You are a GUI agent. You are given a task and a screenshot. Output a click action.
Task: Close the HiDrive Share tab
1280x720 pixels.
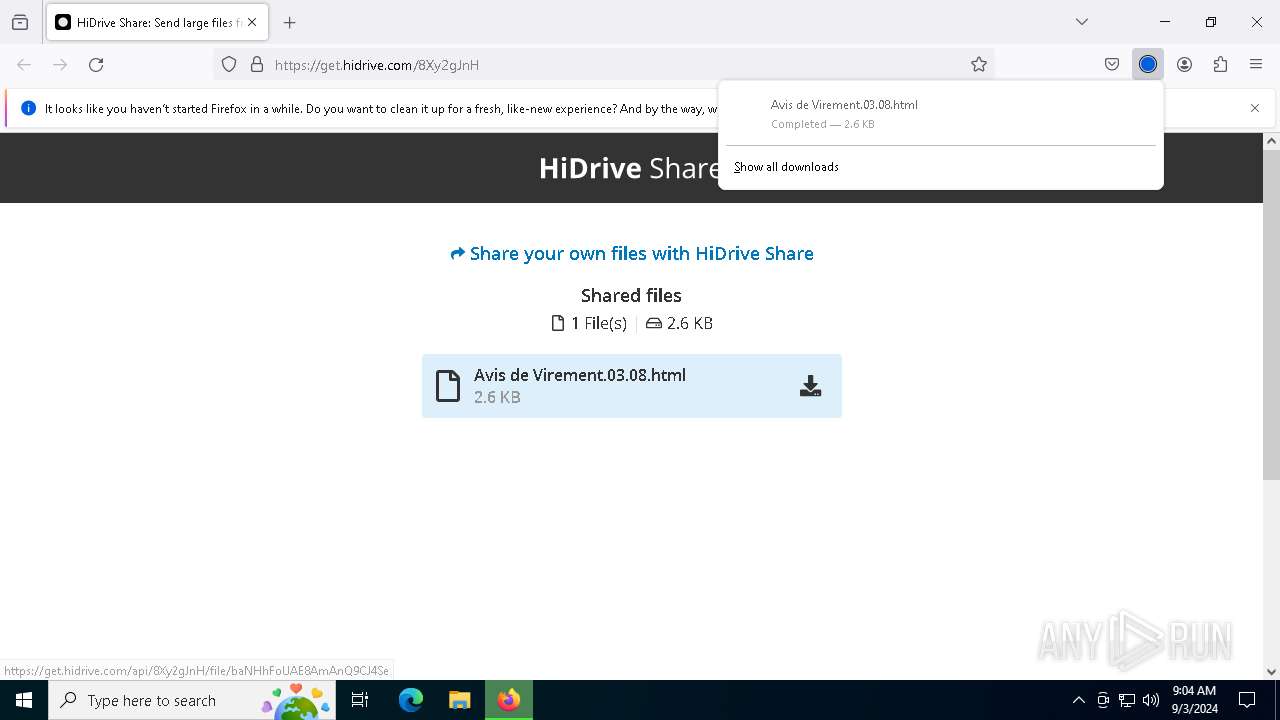pyautogui.click(x=252, y=22)
